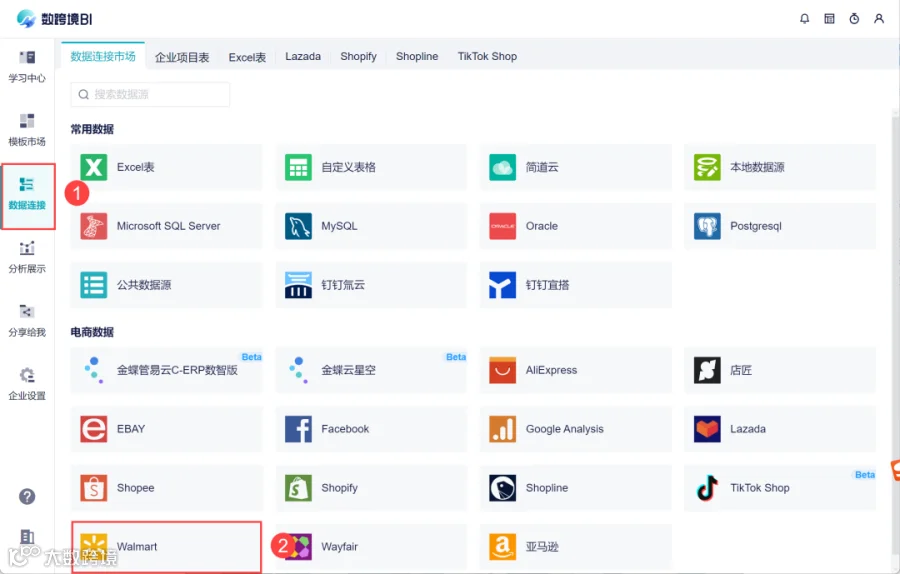Select the EBAY icon

pos(94,429)
